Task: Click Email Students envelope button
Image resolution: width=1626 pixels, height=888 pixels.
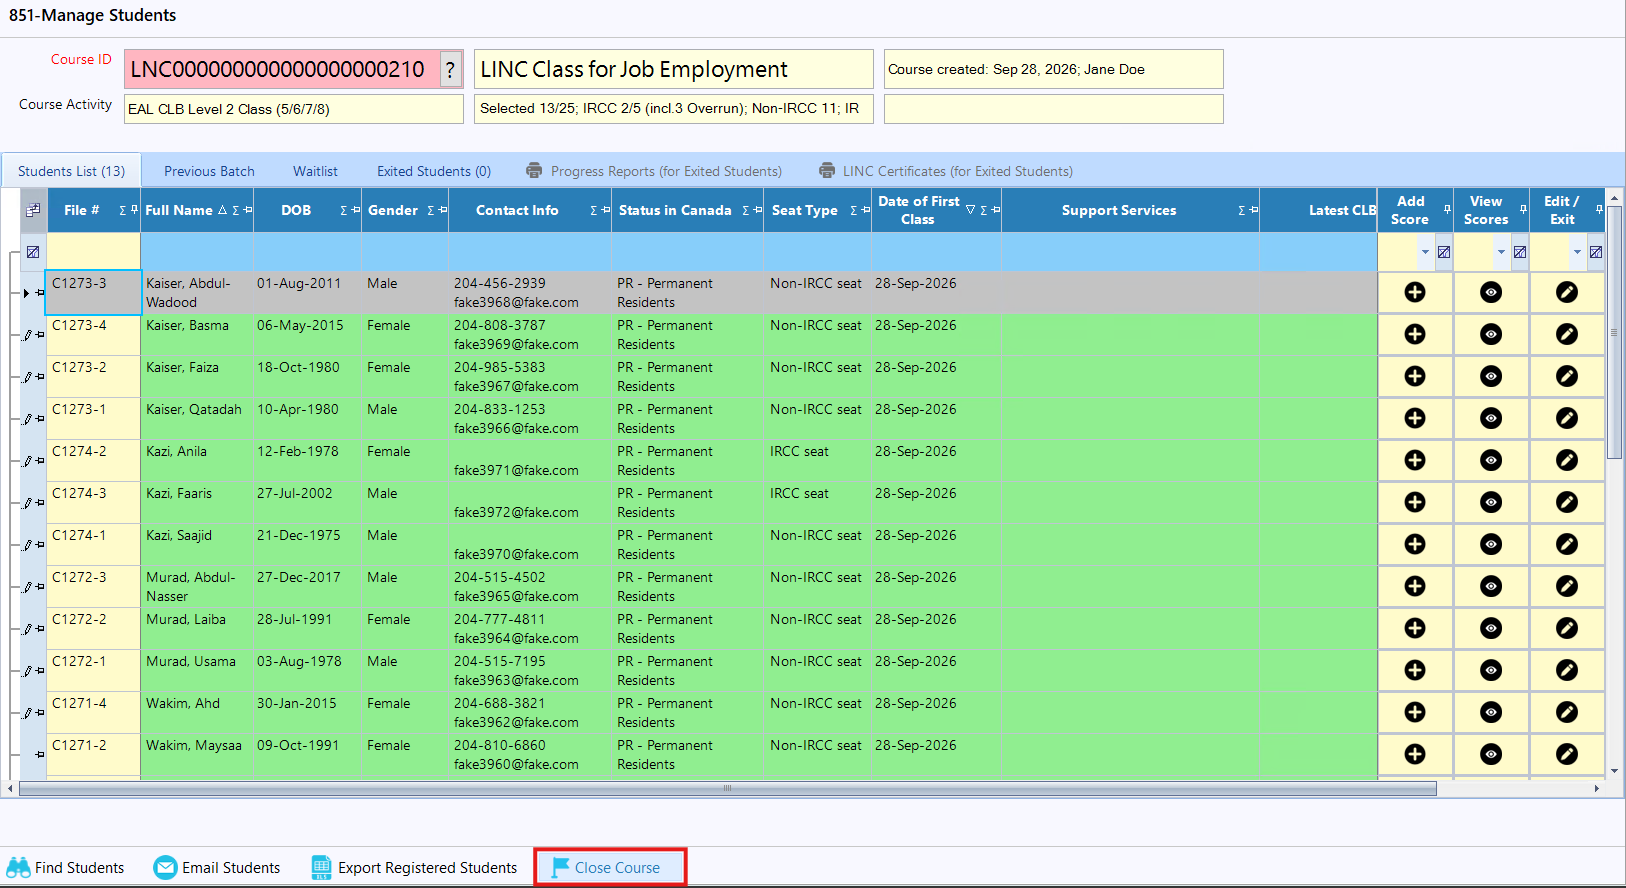Action: [217, 867]
